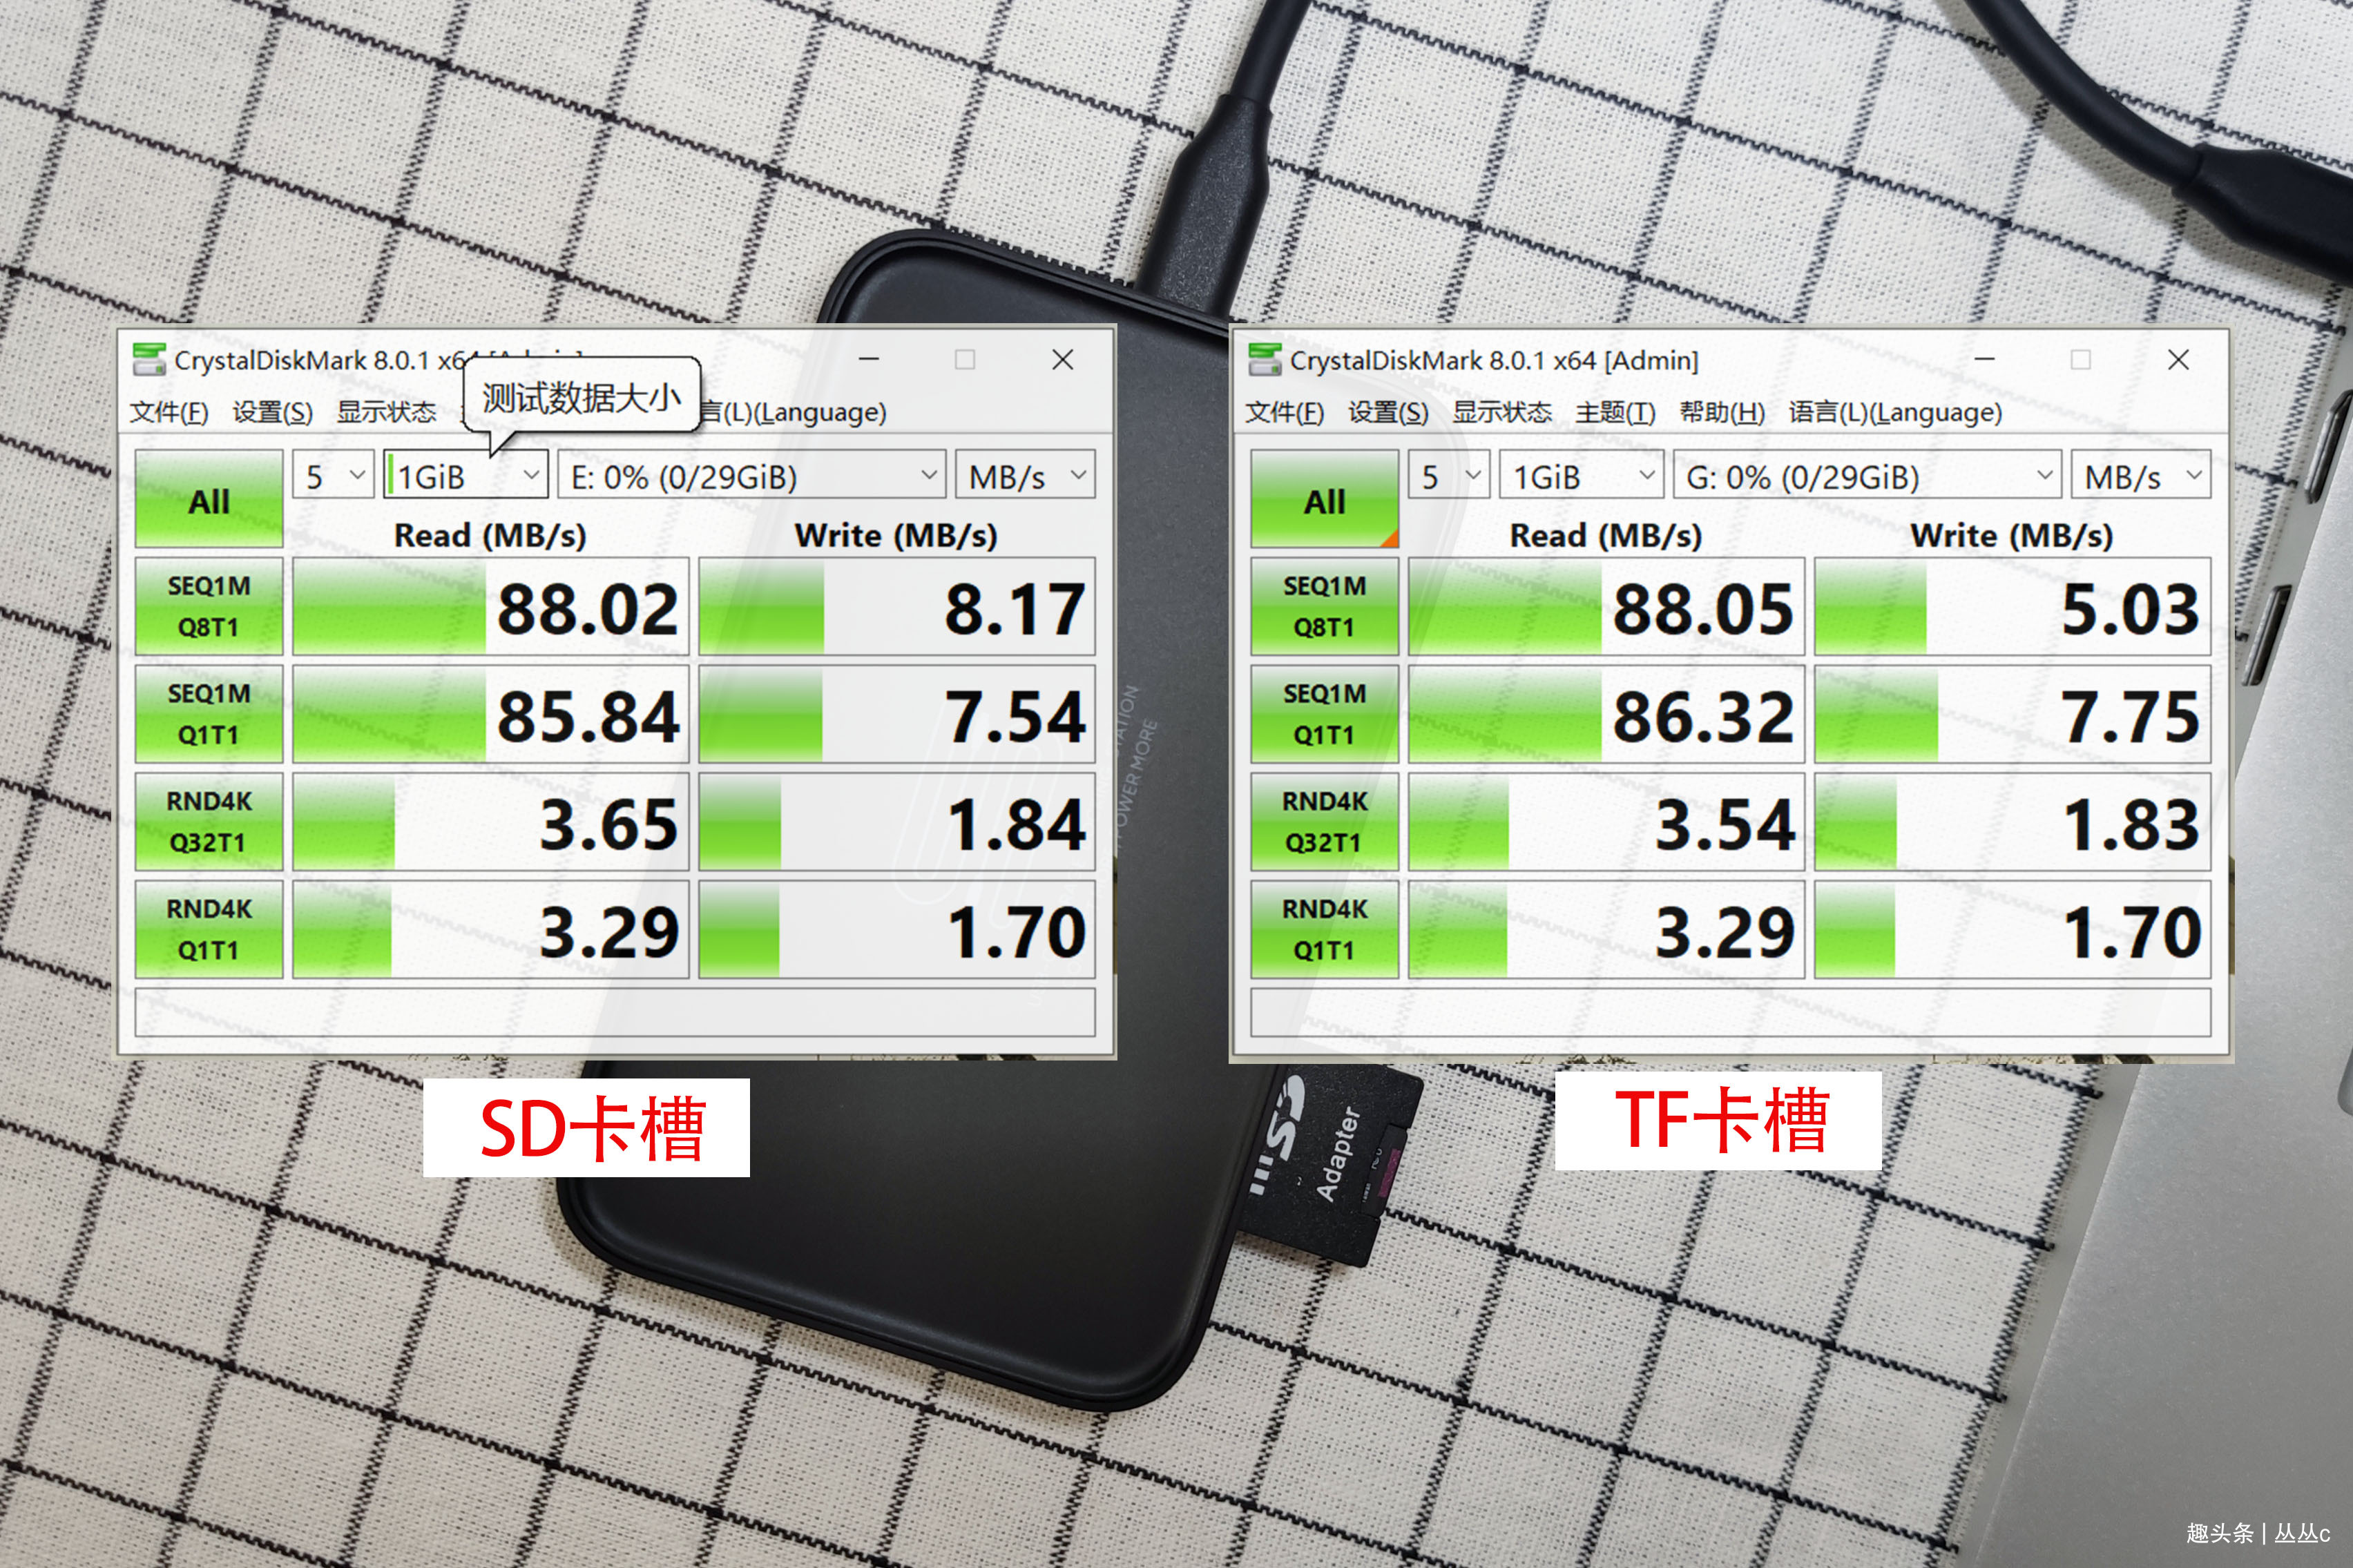Open 显示状态 menu in left window

(387, 412)
